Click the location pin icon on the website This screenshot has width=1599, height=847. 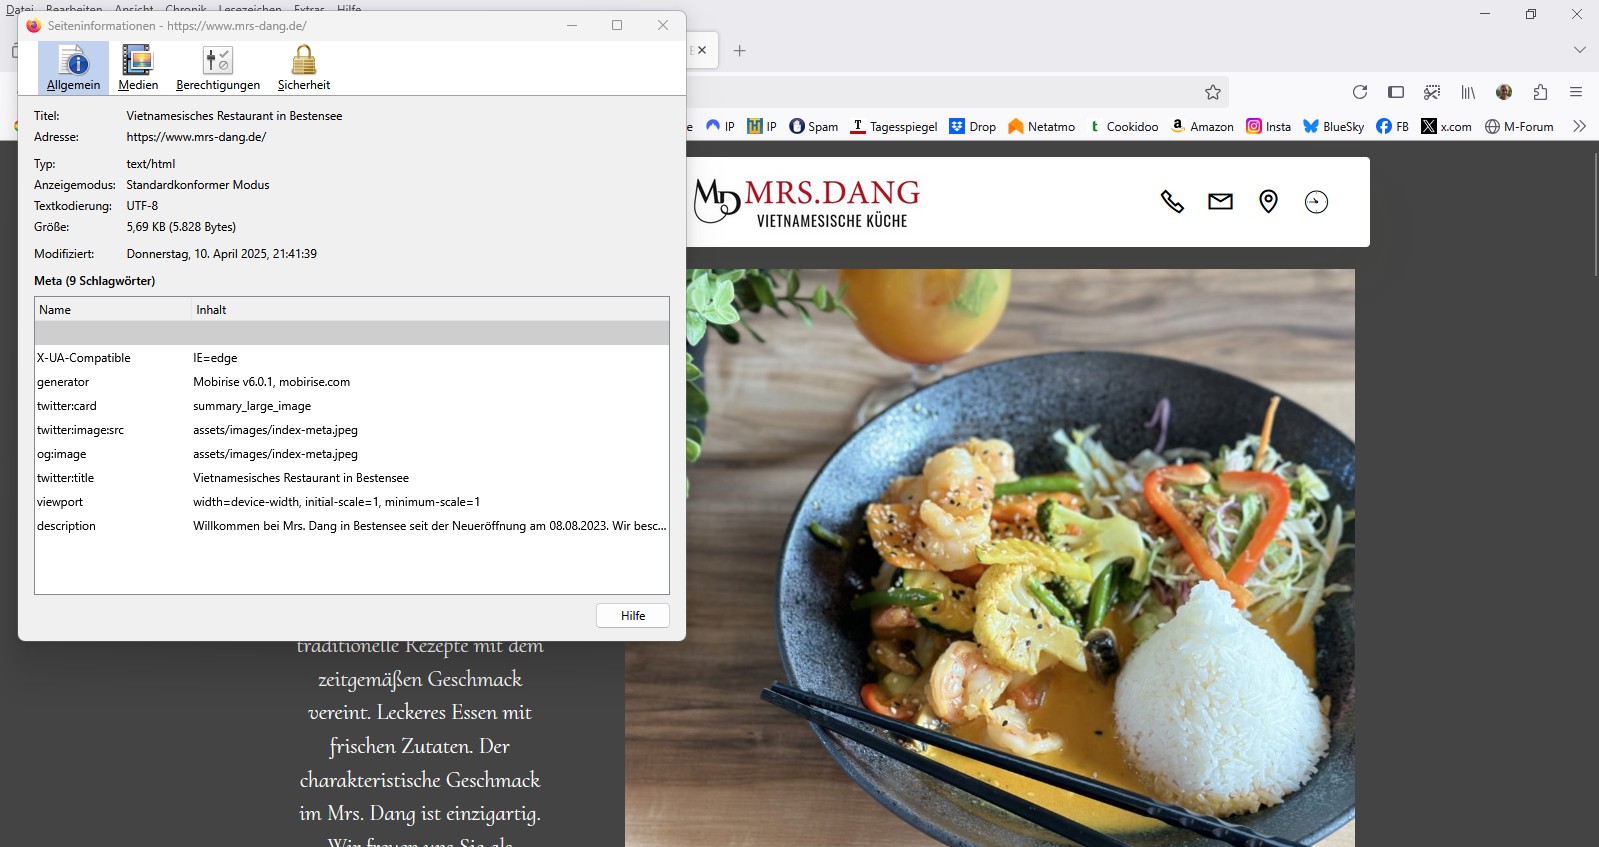click(x=1268, y=202)
